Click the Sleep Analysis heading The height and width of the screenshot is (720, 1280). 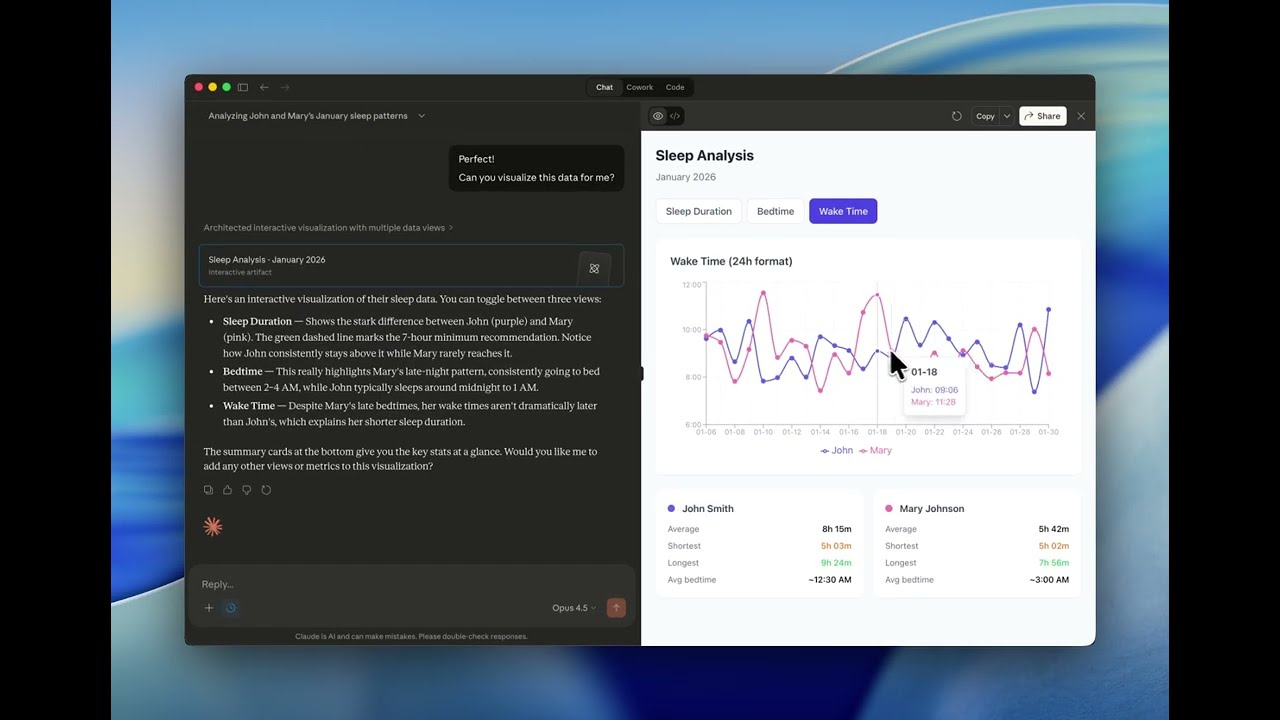tap(705, 155)
